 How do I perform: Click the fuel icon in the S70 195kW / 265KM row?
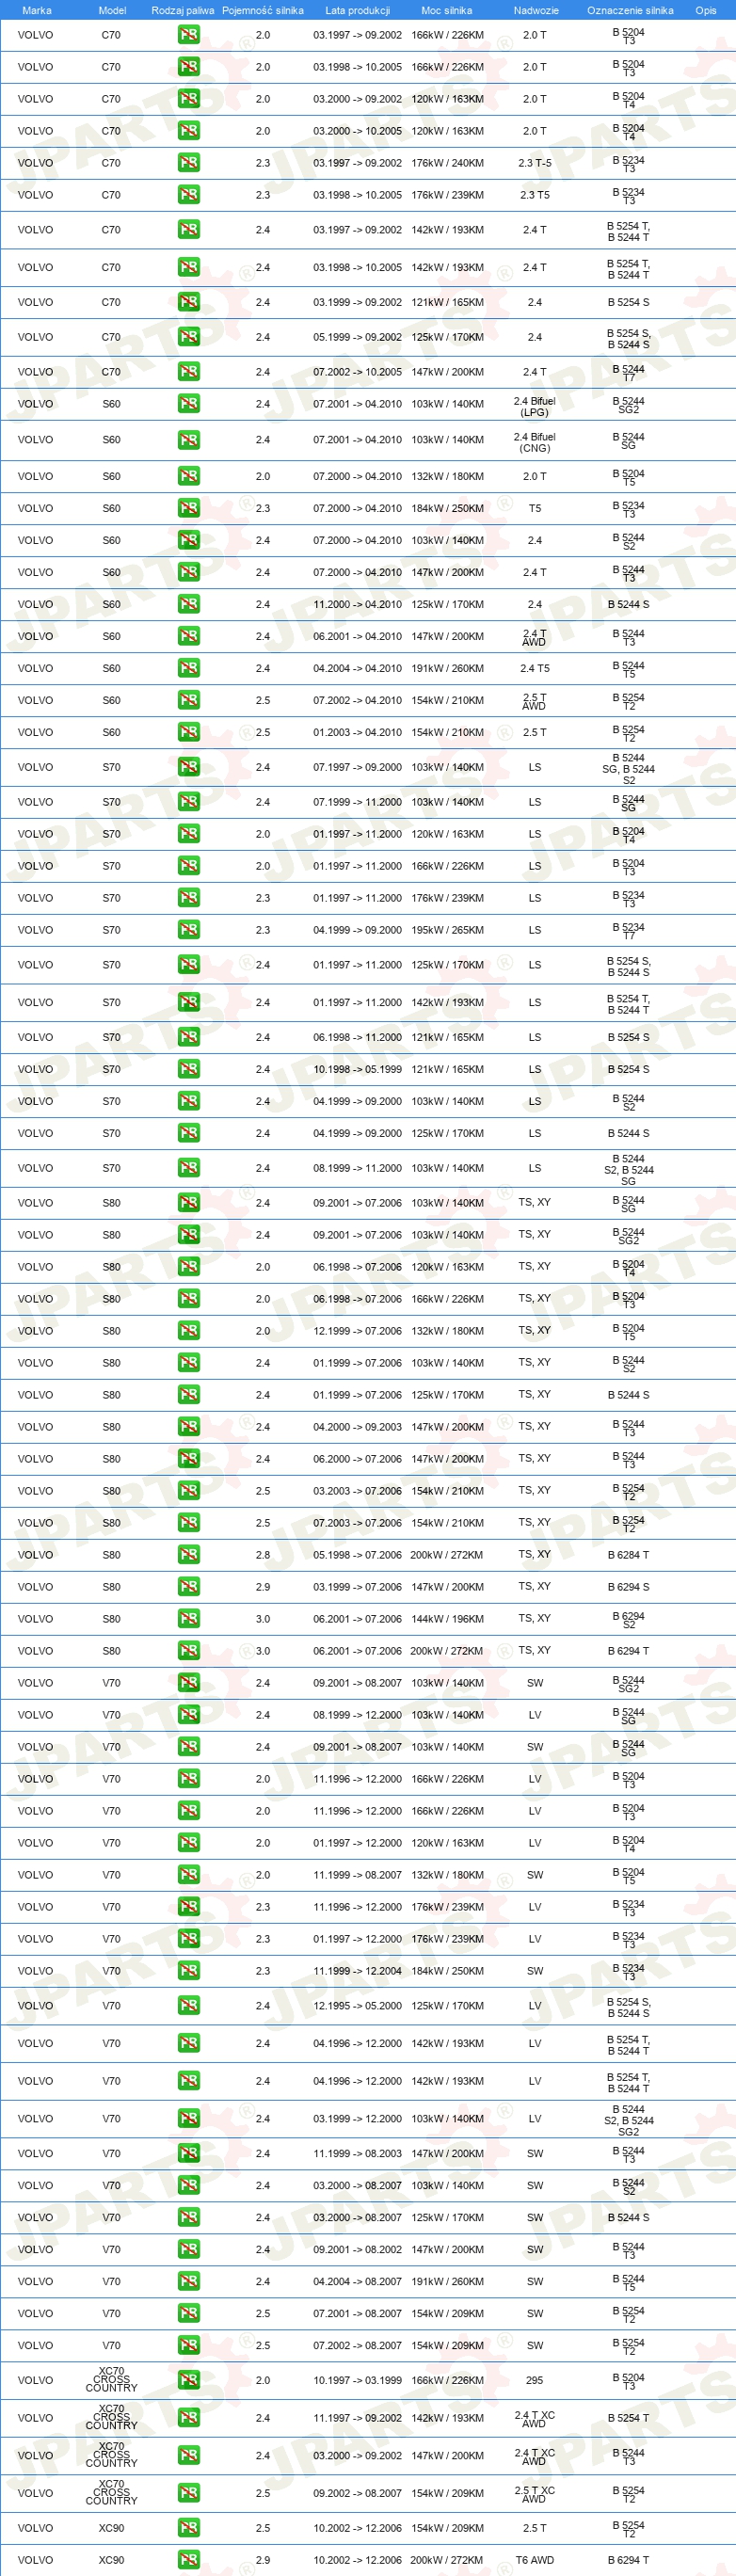tap(188, 930)
